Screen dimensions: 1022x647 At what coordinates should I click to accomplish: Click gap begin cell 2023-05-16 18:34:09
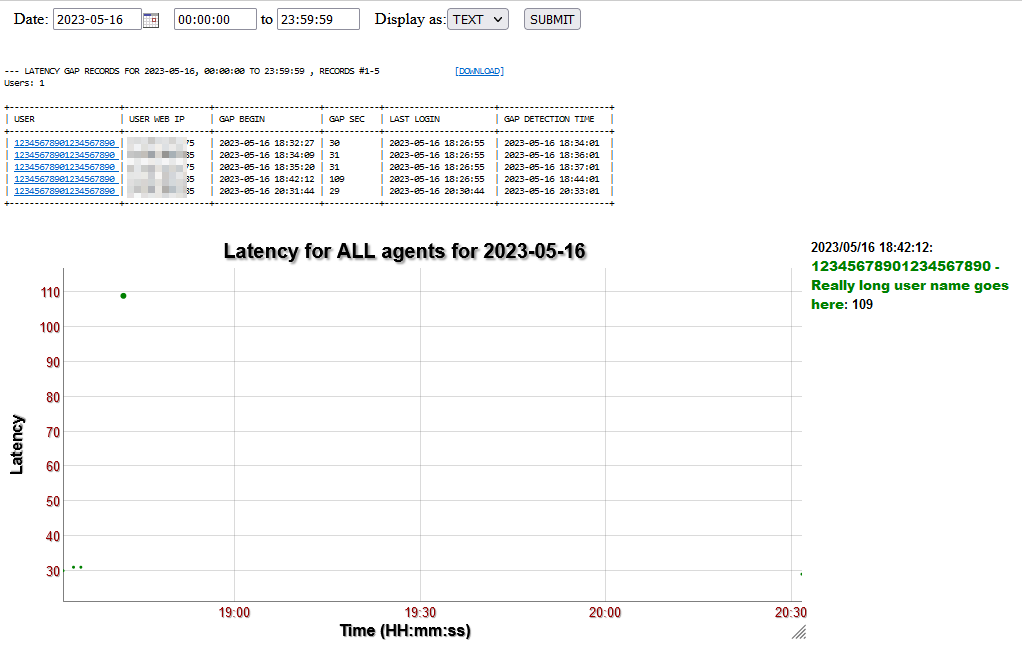point(267,155)
